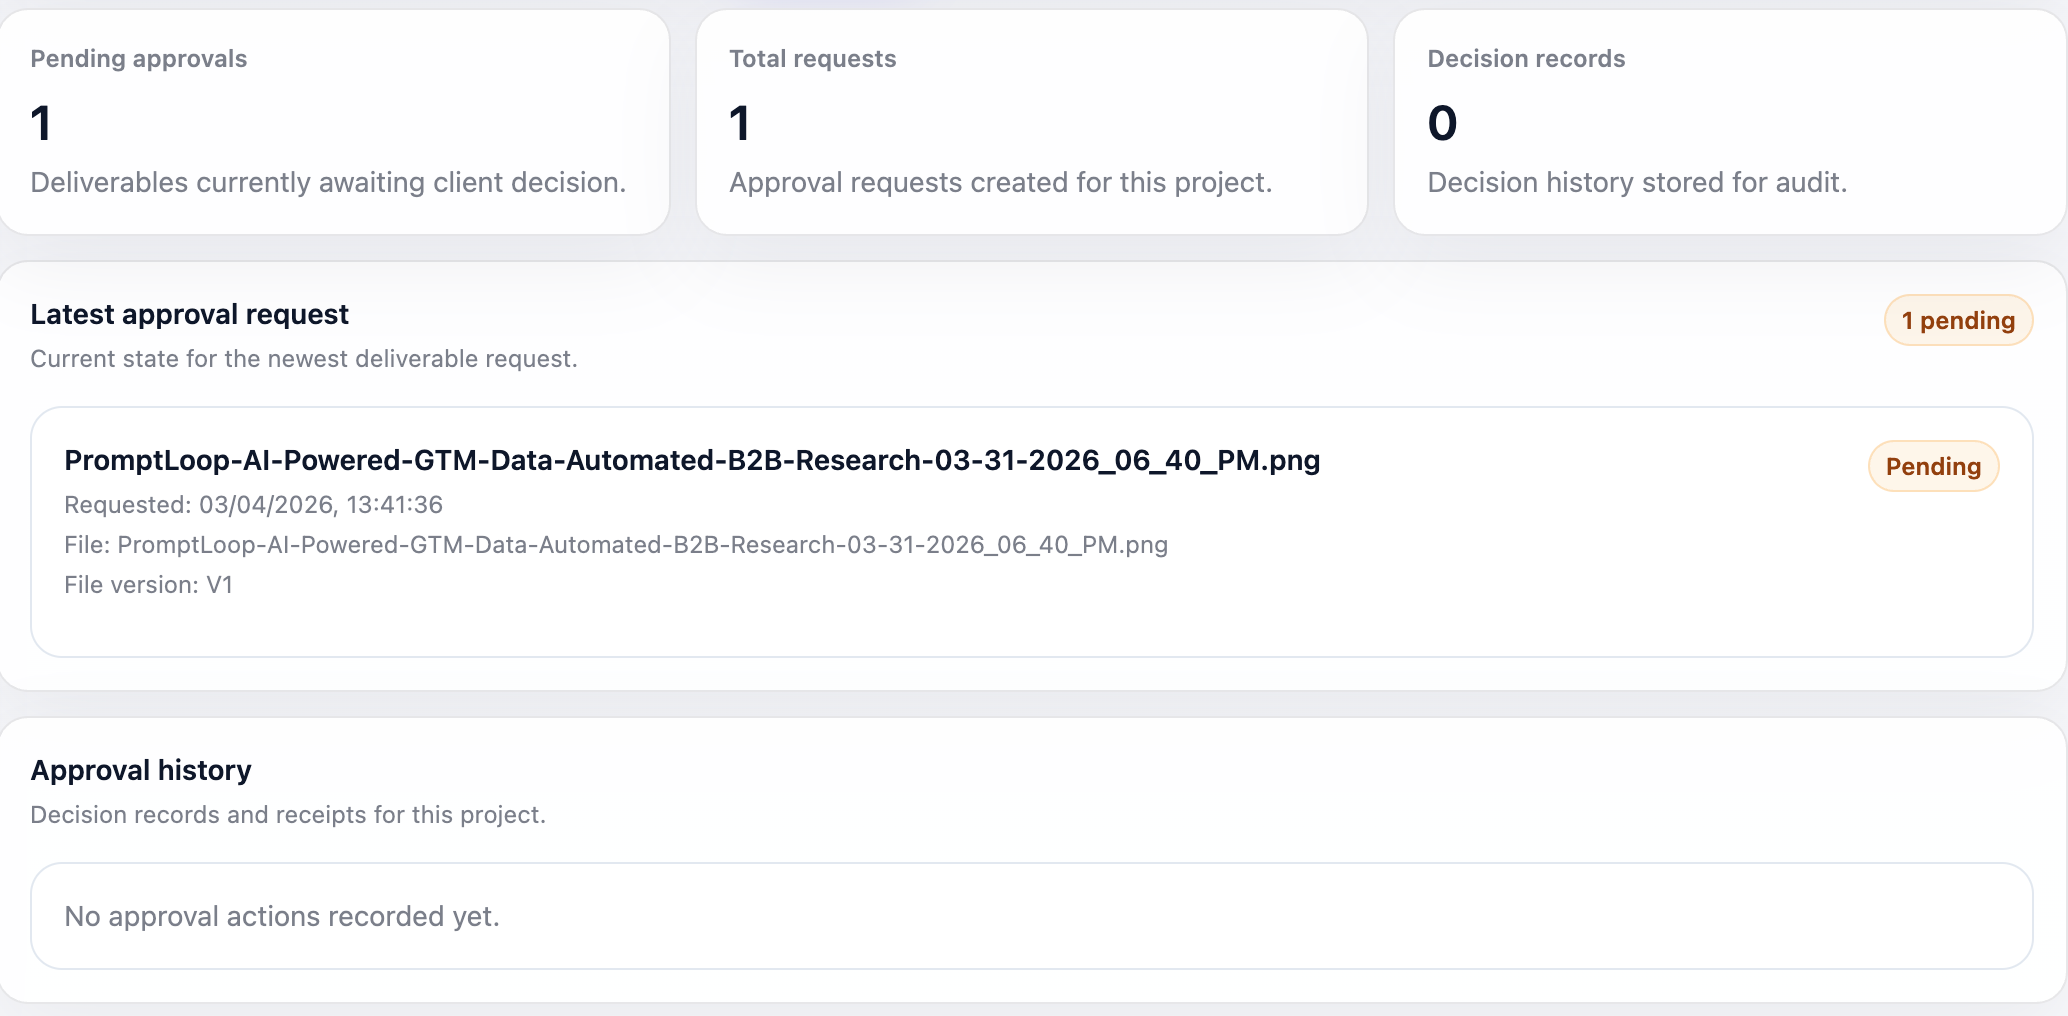Screen dimensions: 2068x1016
Task: Click the '1 pending' badge
Action: [x=1958, y=320]
